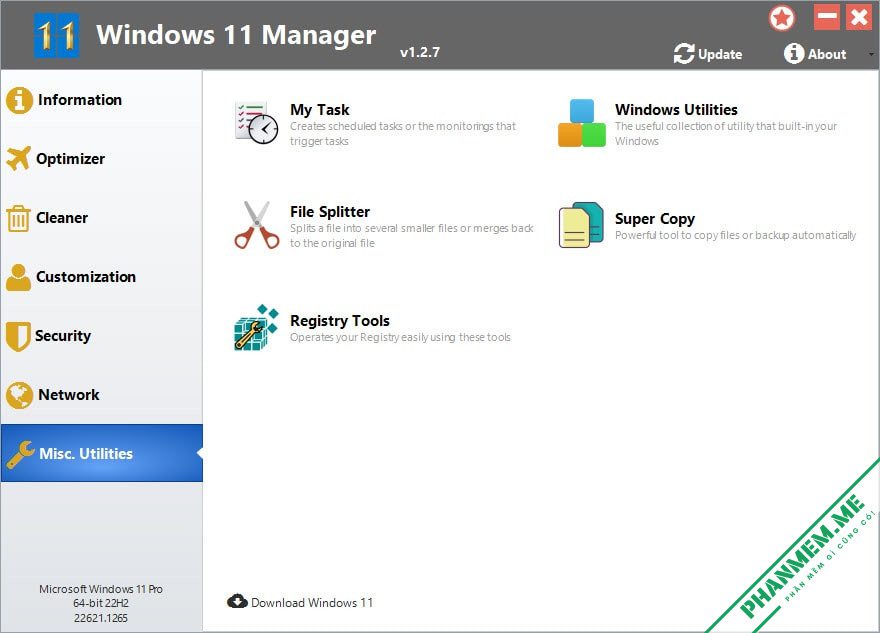Open Super Copy documents icon
This screenshot has width=880, height=633.
[x=581, y=225]
